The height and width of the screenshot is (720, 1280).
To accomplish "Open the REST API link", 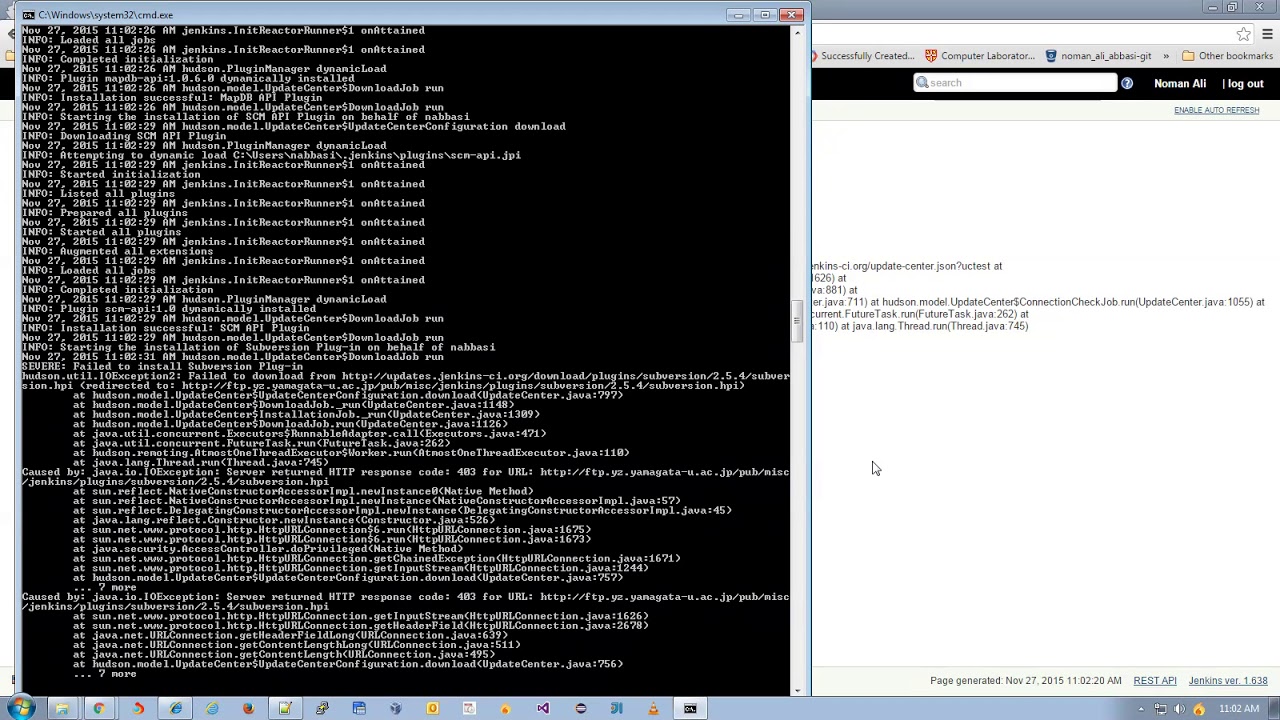I will coord(1154,681).
